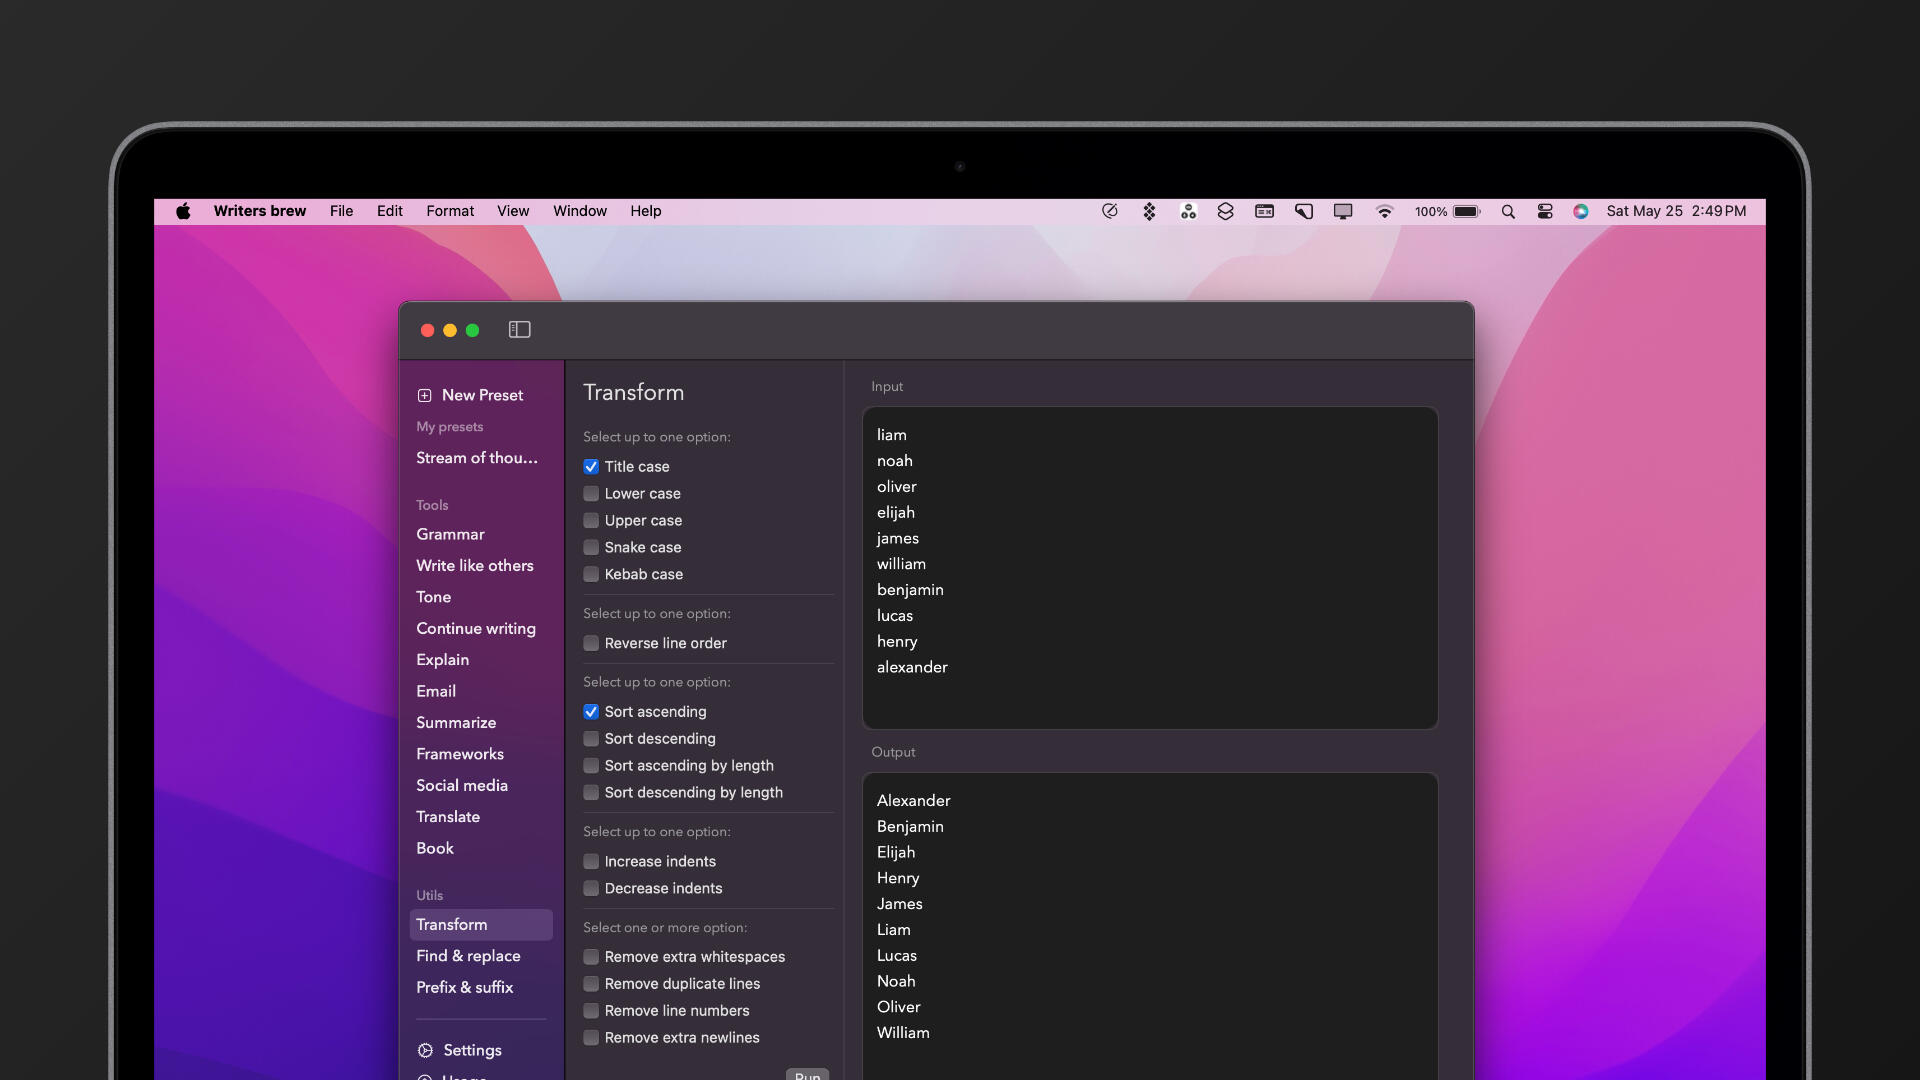
Task: Toggle the sidebar visibility icon
Action: (519, 330)
